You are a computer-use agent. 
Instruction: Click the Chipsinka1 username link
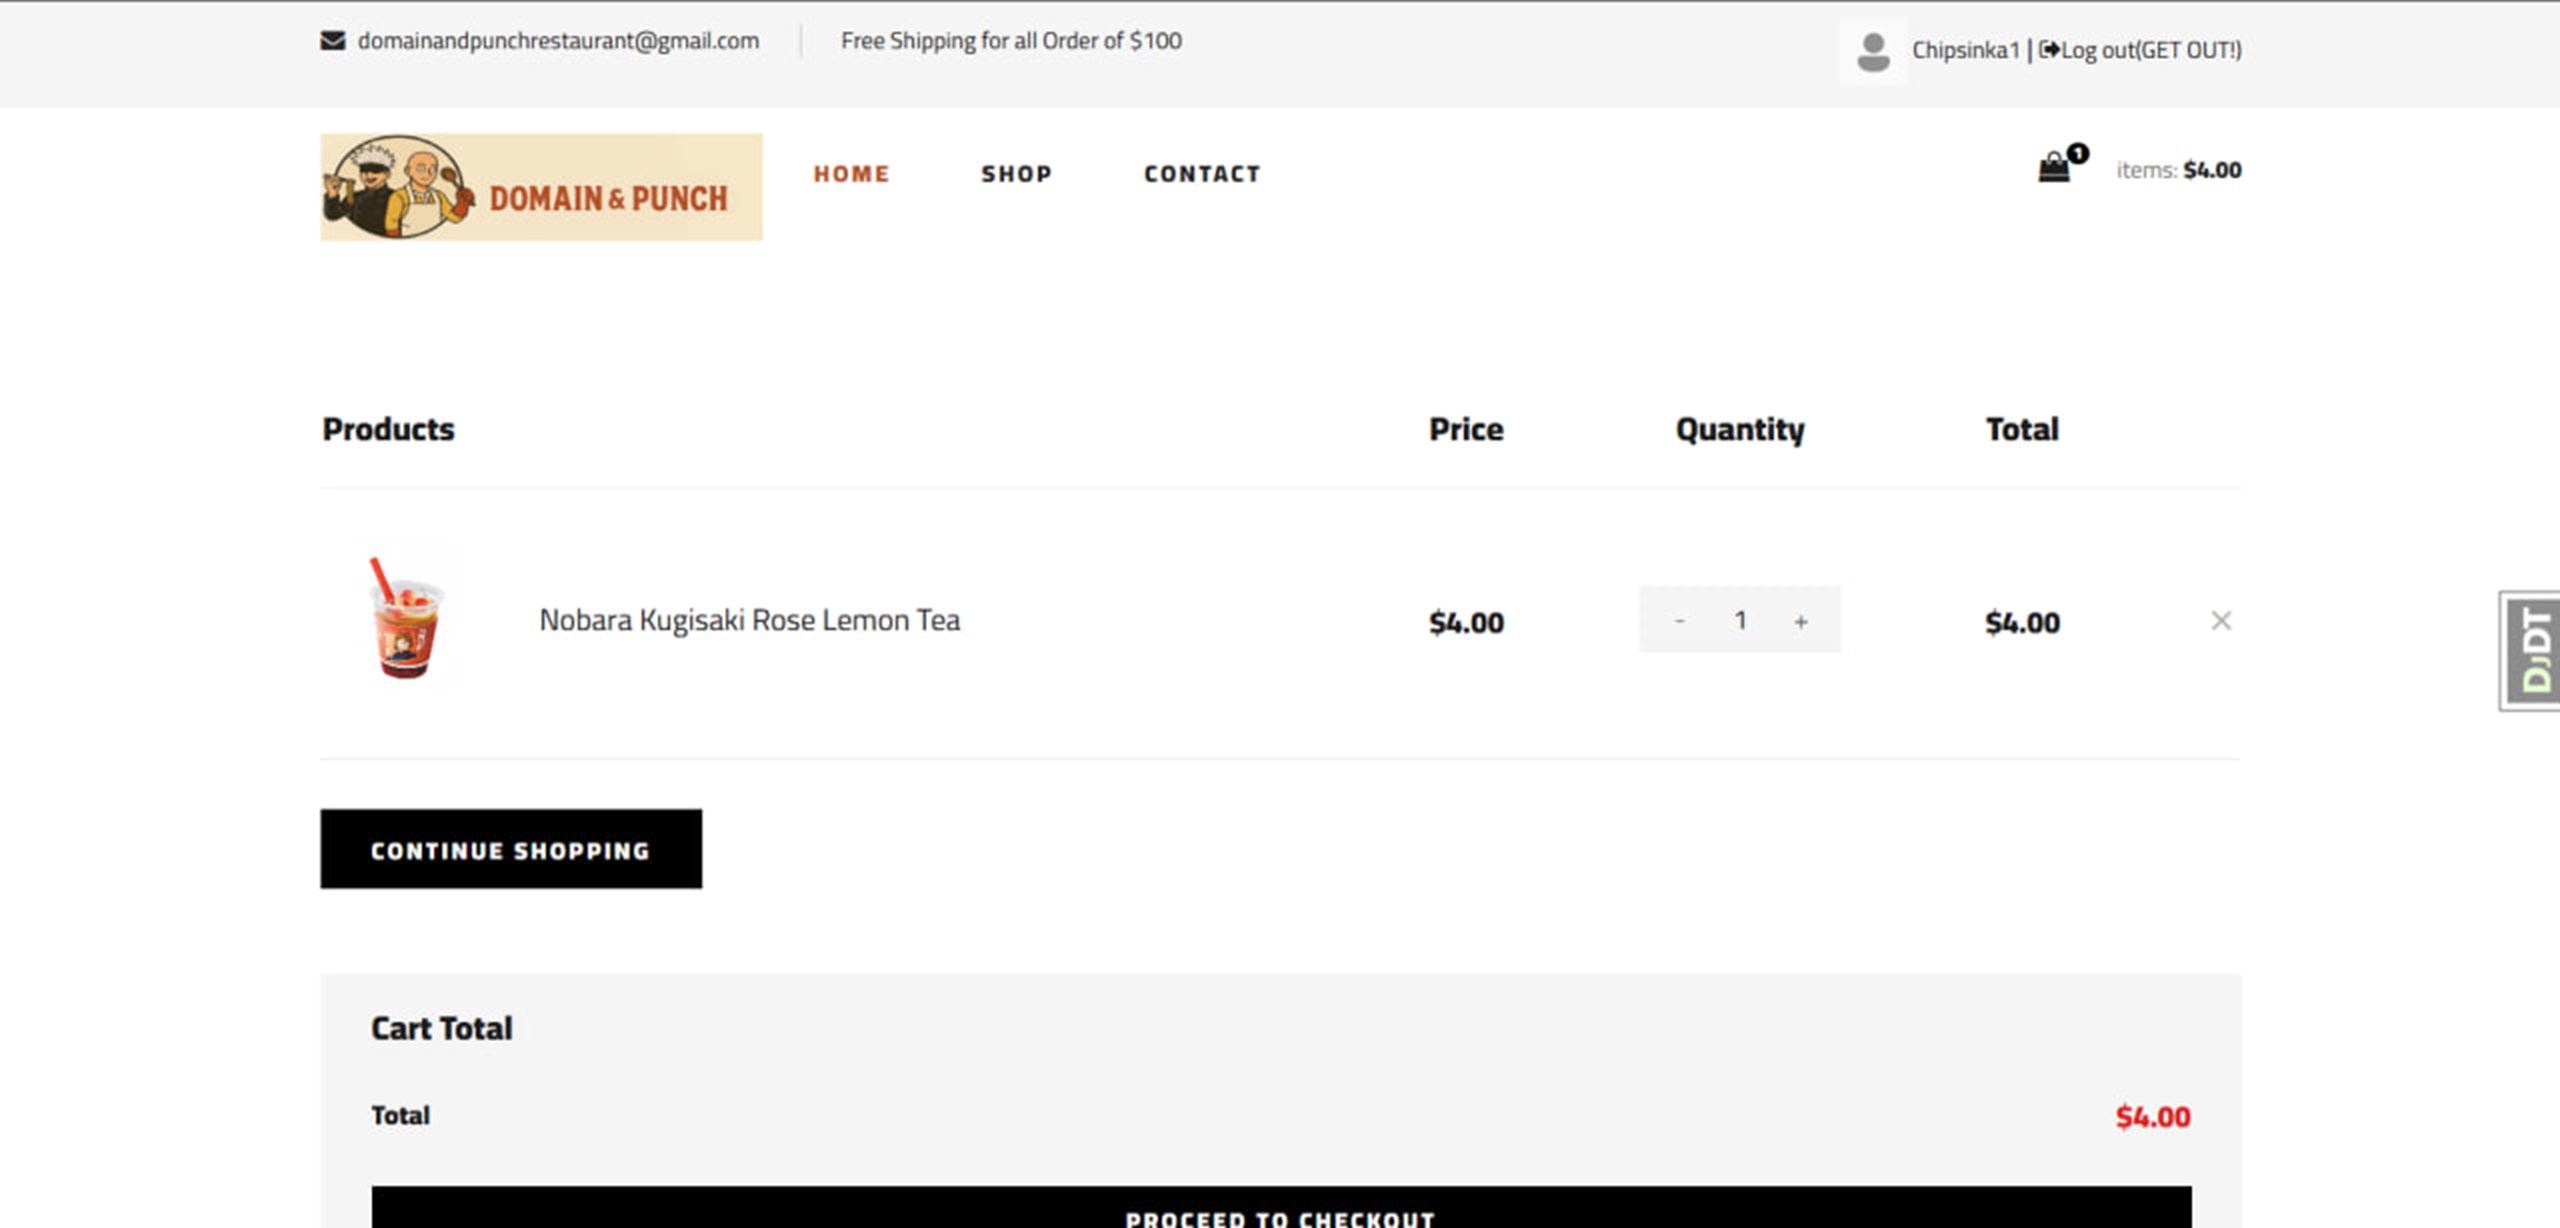point(1965,50)
